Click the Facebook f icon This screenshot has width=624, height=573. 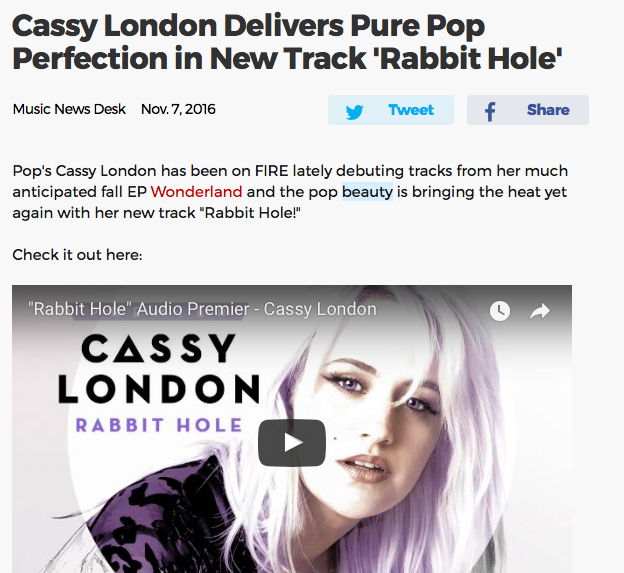pos(490,111)
